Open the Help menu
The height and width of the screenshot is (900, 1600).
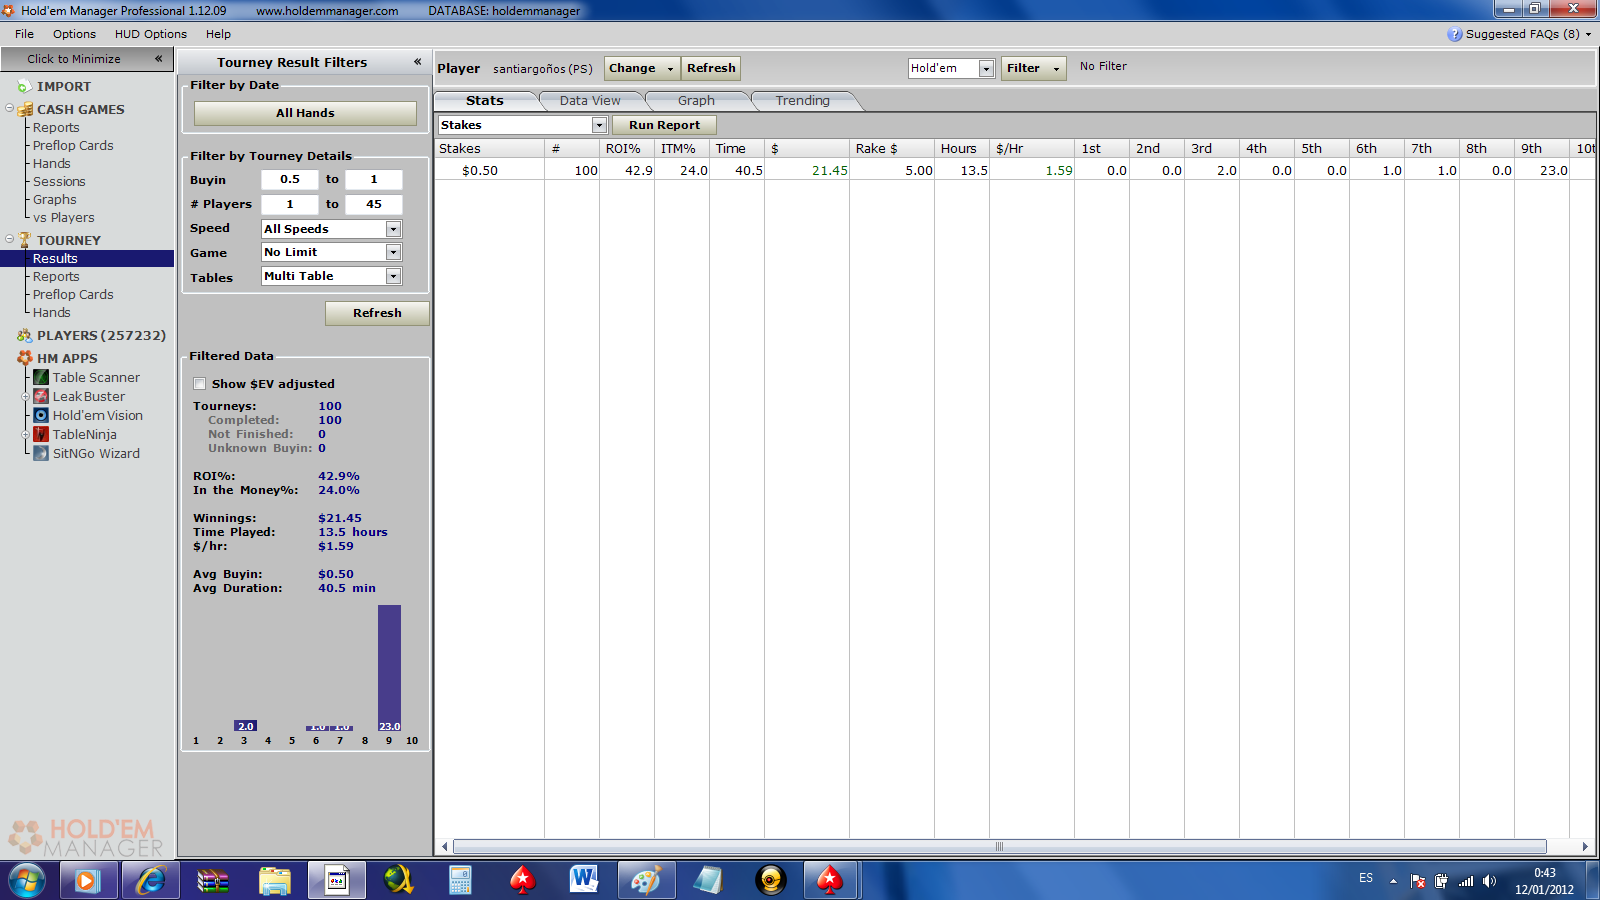click(218, 34)
